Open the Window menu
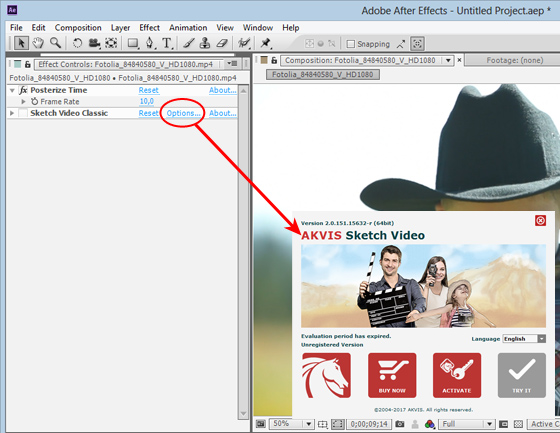 pos(258,28)
